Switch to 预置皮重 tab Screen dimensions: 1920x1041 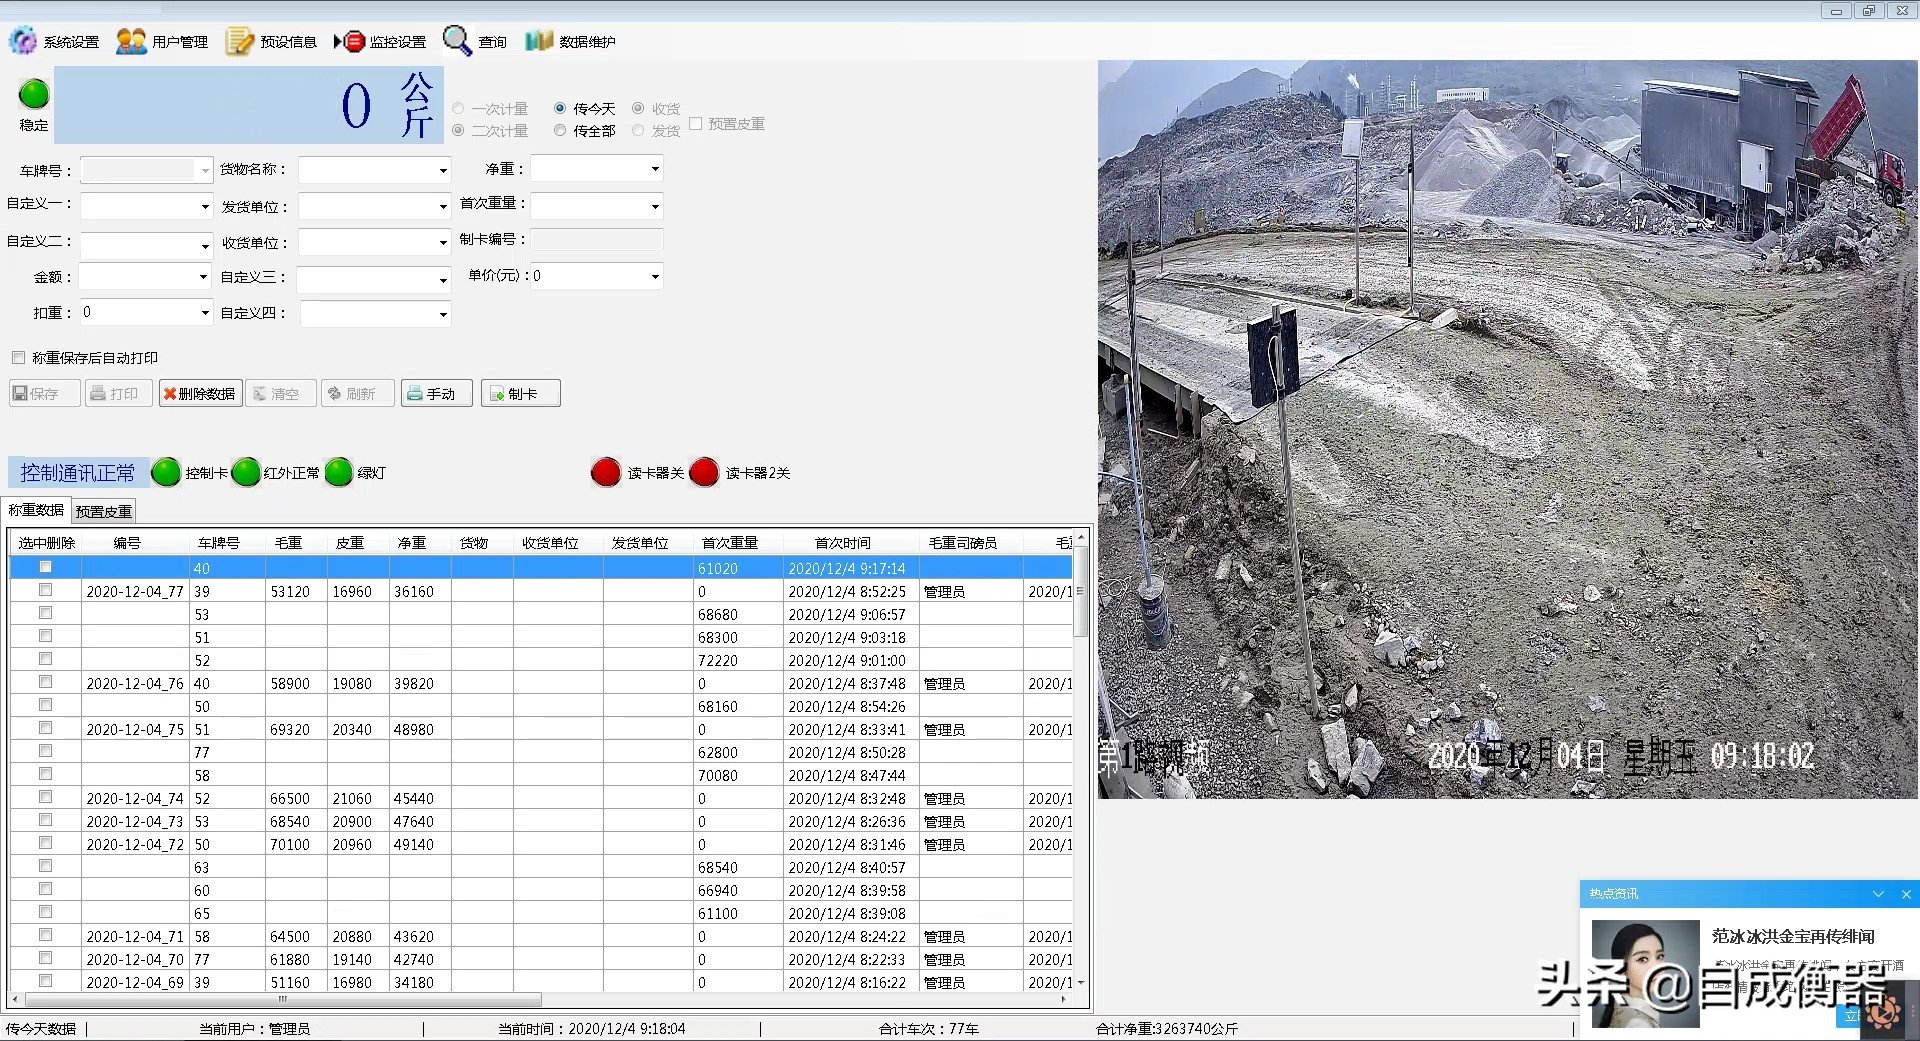104,511
